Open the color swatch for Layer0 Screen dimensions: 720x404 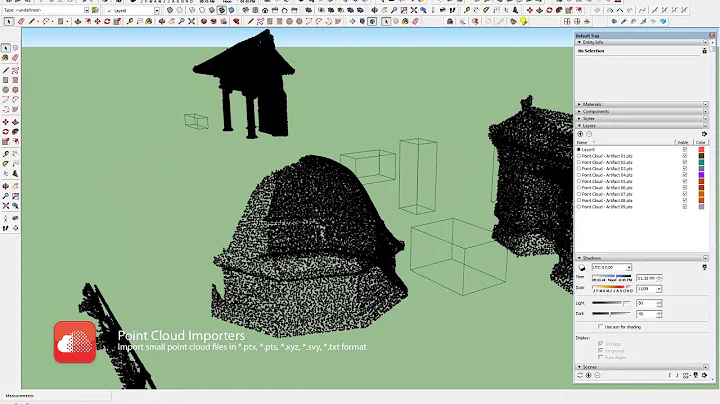[701, 150]
